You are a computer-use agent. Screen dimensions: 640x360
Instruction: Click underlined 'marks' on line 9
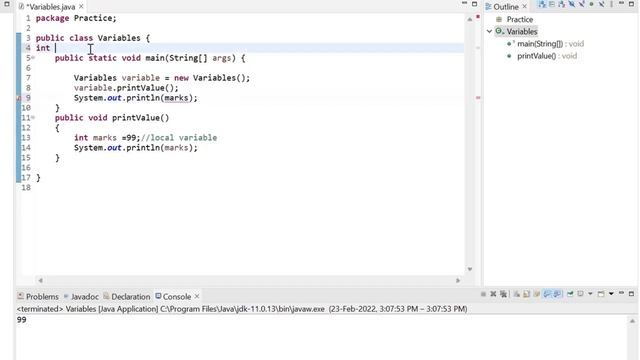pos(176,98)
